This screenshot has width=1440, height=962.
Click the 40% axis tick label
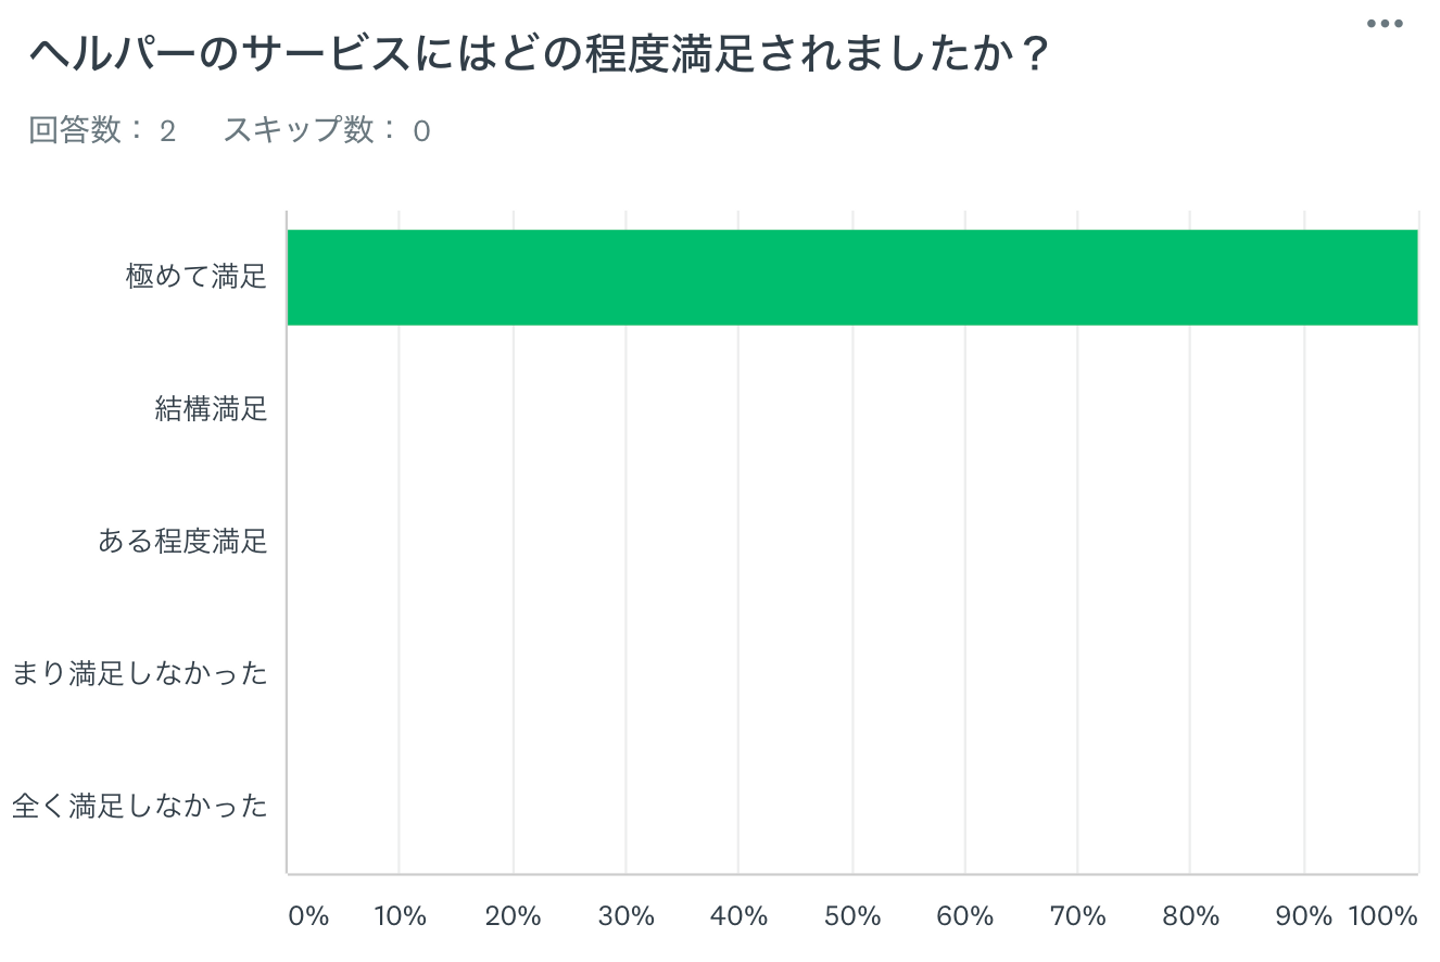[739, 916]
